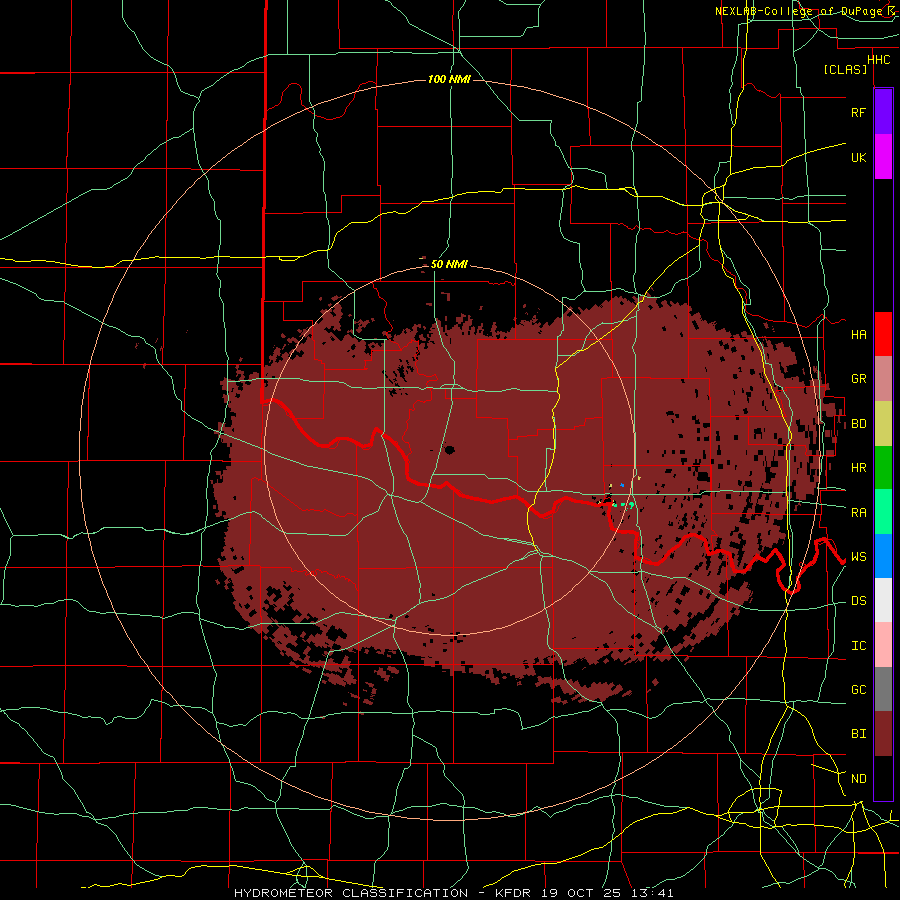Click the aqua-green RA echo cluster near the river
Viewport: 900px width, 900px height.
623,505
